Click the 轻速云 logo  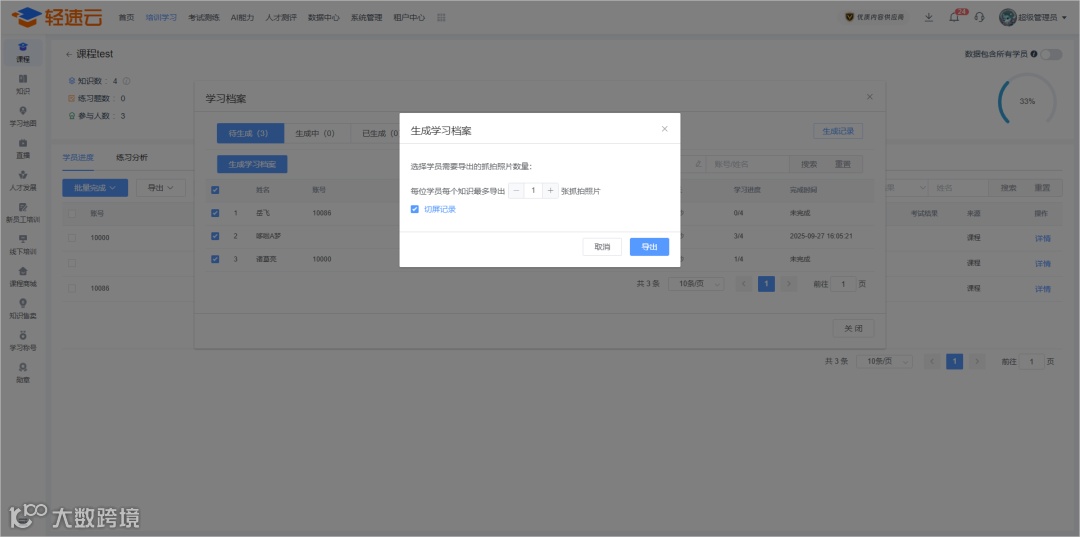point(57,17)
